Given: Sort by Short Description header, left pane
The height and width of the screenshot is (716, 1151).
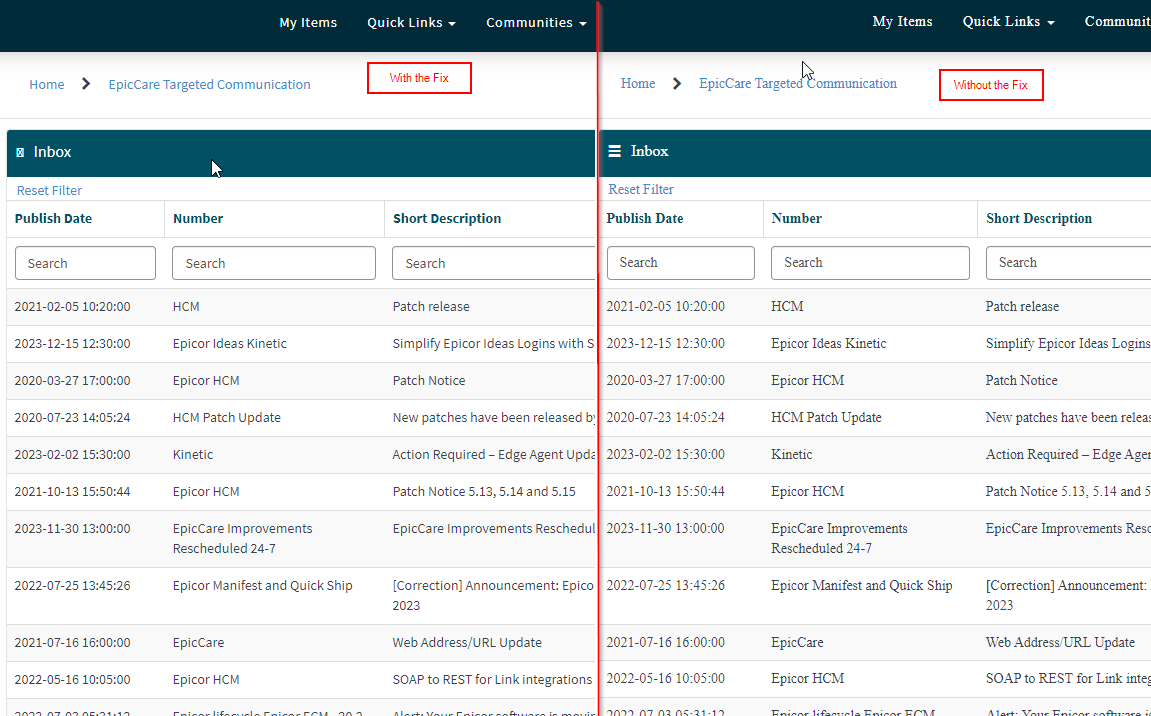Looking at the screenshot, I should click(447, 218).
